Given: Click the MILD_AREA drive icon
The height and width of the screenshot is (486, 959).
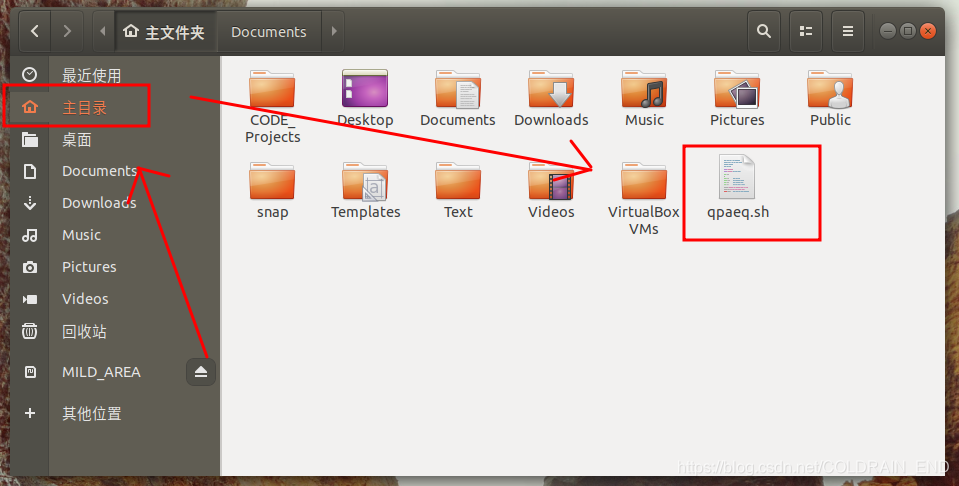Looking at the screenshot, I should 29,372.
